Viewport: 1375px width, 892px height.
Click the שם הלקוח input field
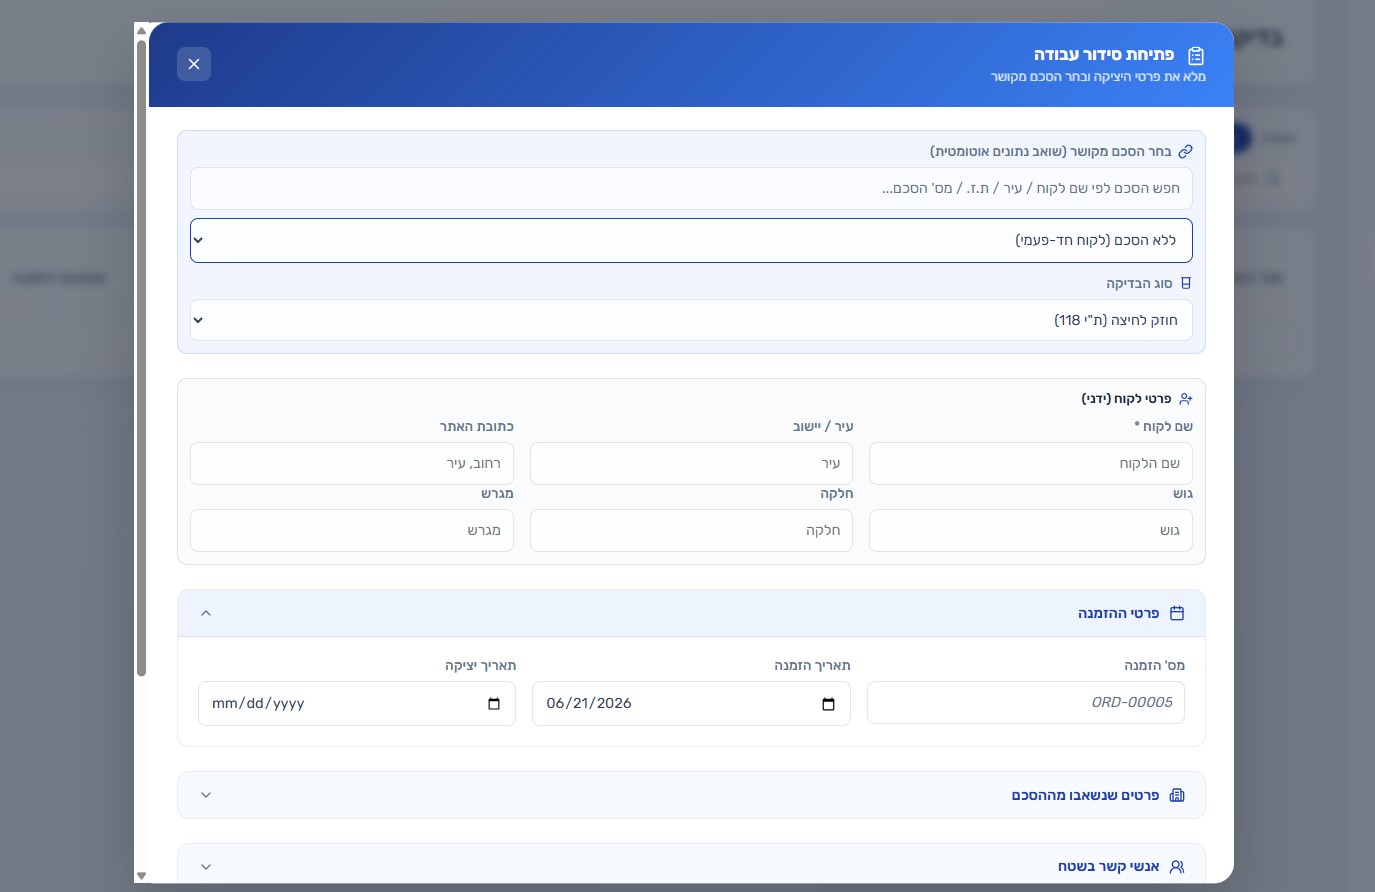click(1031, 464)
